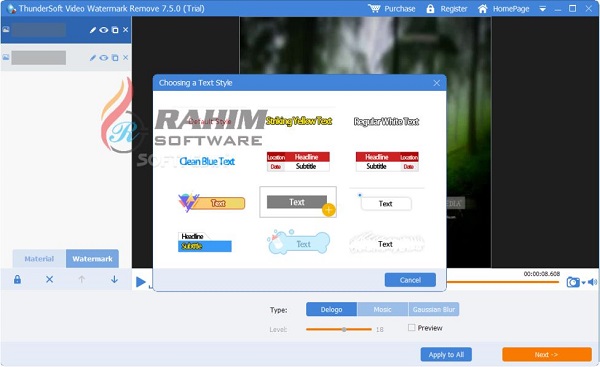Screen dimensions: 600x367
Task: Edit first watermark with the pencil icon
Action: coord(93,30)
